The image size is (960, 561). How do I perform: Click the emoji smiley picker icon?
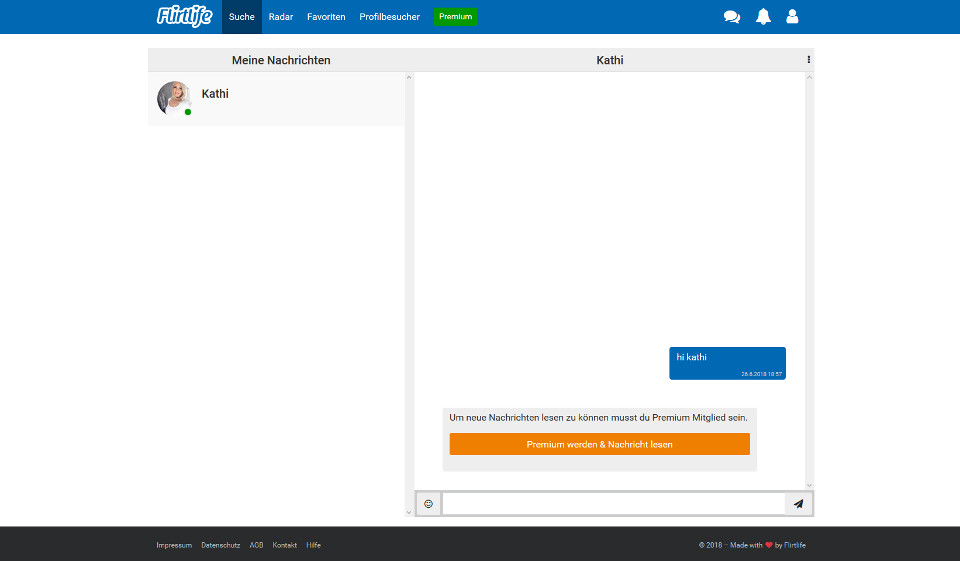[429, 504]
